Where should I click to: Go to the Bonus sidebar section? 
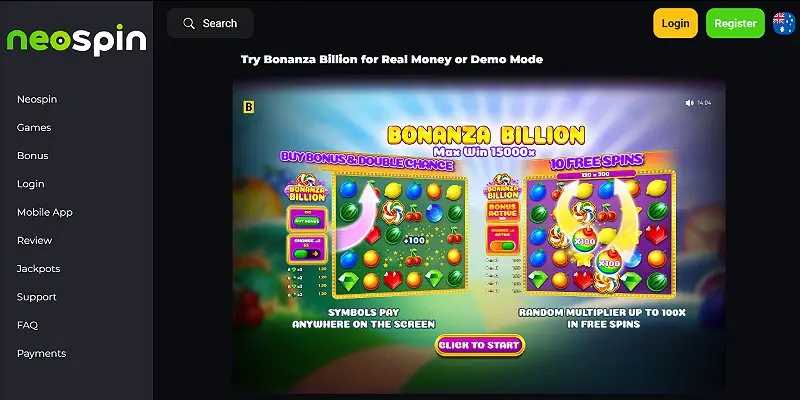pyautogui.click(x=33, y=156)
